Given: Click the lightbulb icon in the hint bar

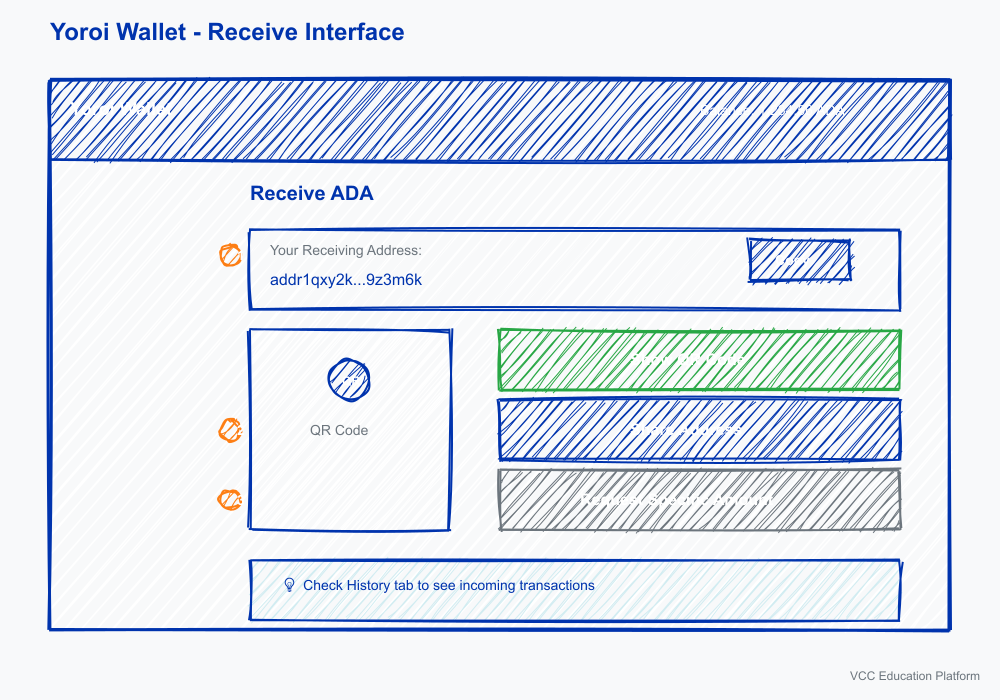Looking at the screenshot, I should pos(289,585).
